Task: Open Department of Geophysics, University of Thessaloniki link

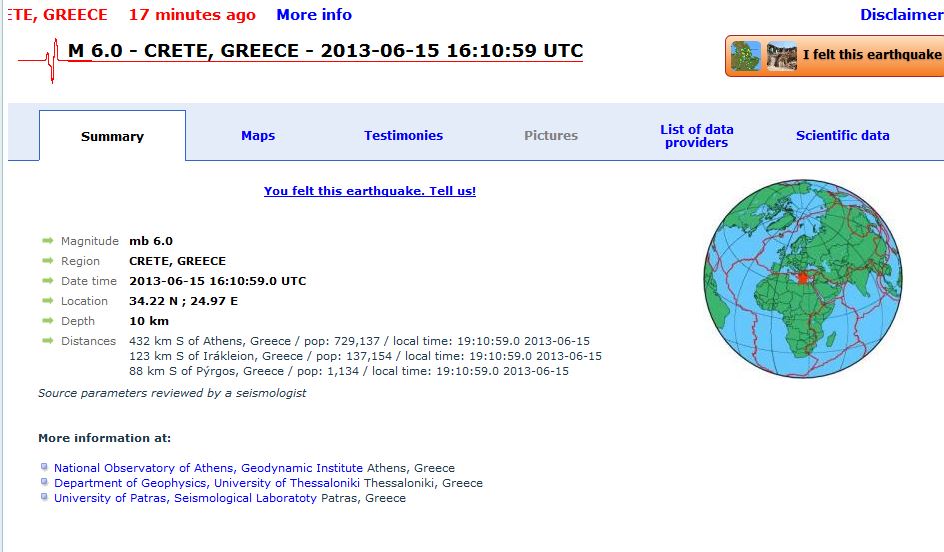Action: pyautogui.click(x=206, y=483)
